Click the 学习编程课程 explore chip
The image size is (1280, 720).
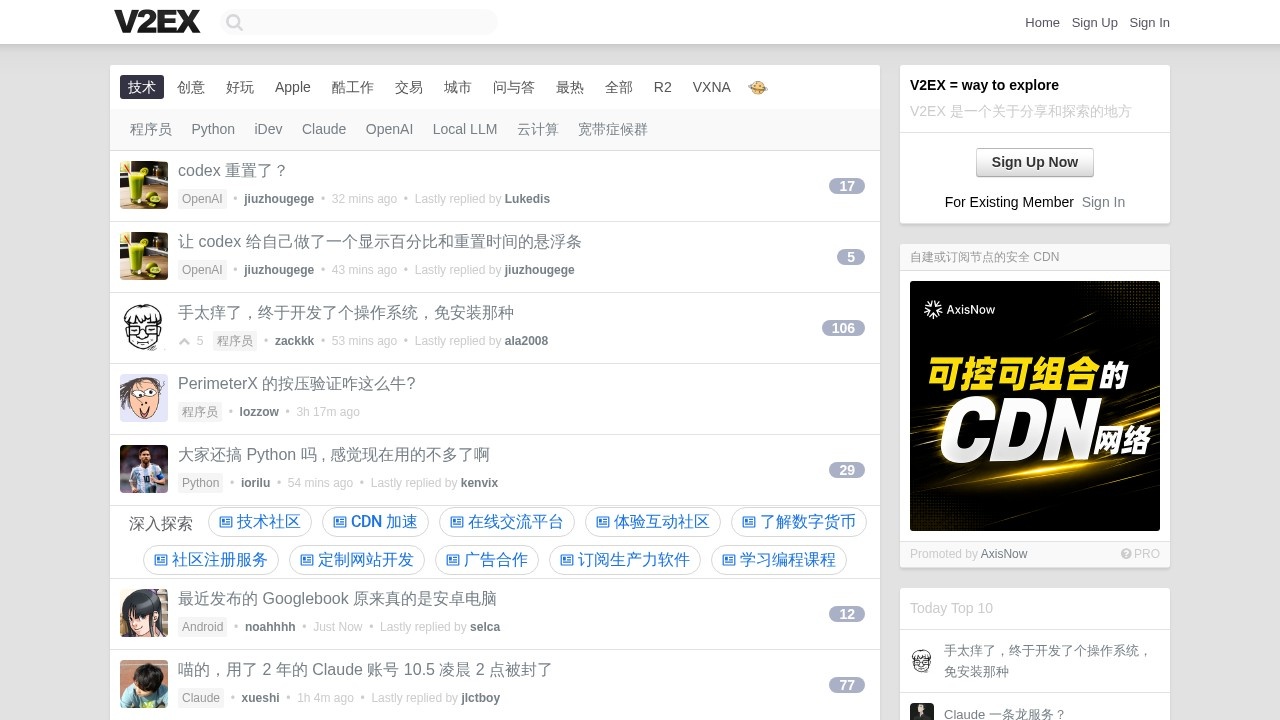[x=779, y=560]
